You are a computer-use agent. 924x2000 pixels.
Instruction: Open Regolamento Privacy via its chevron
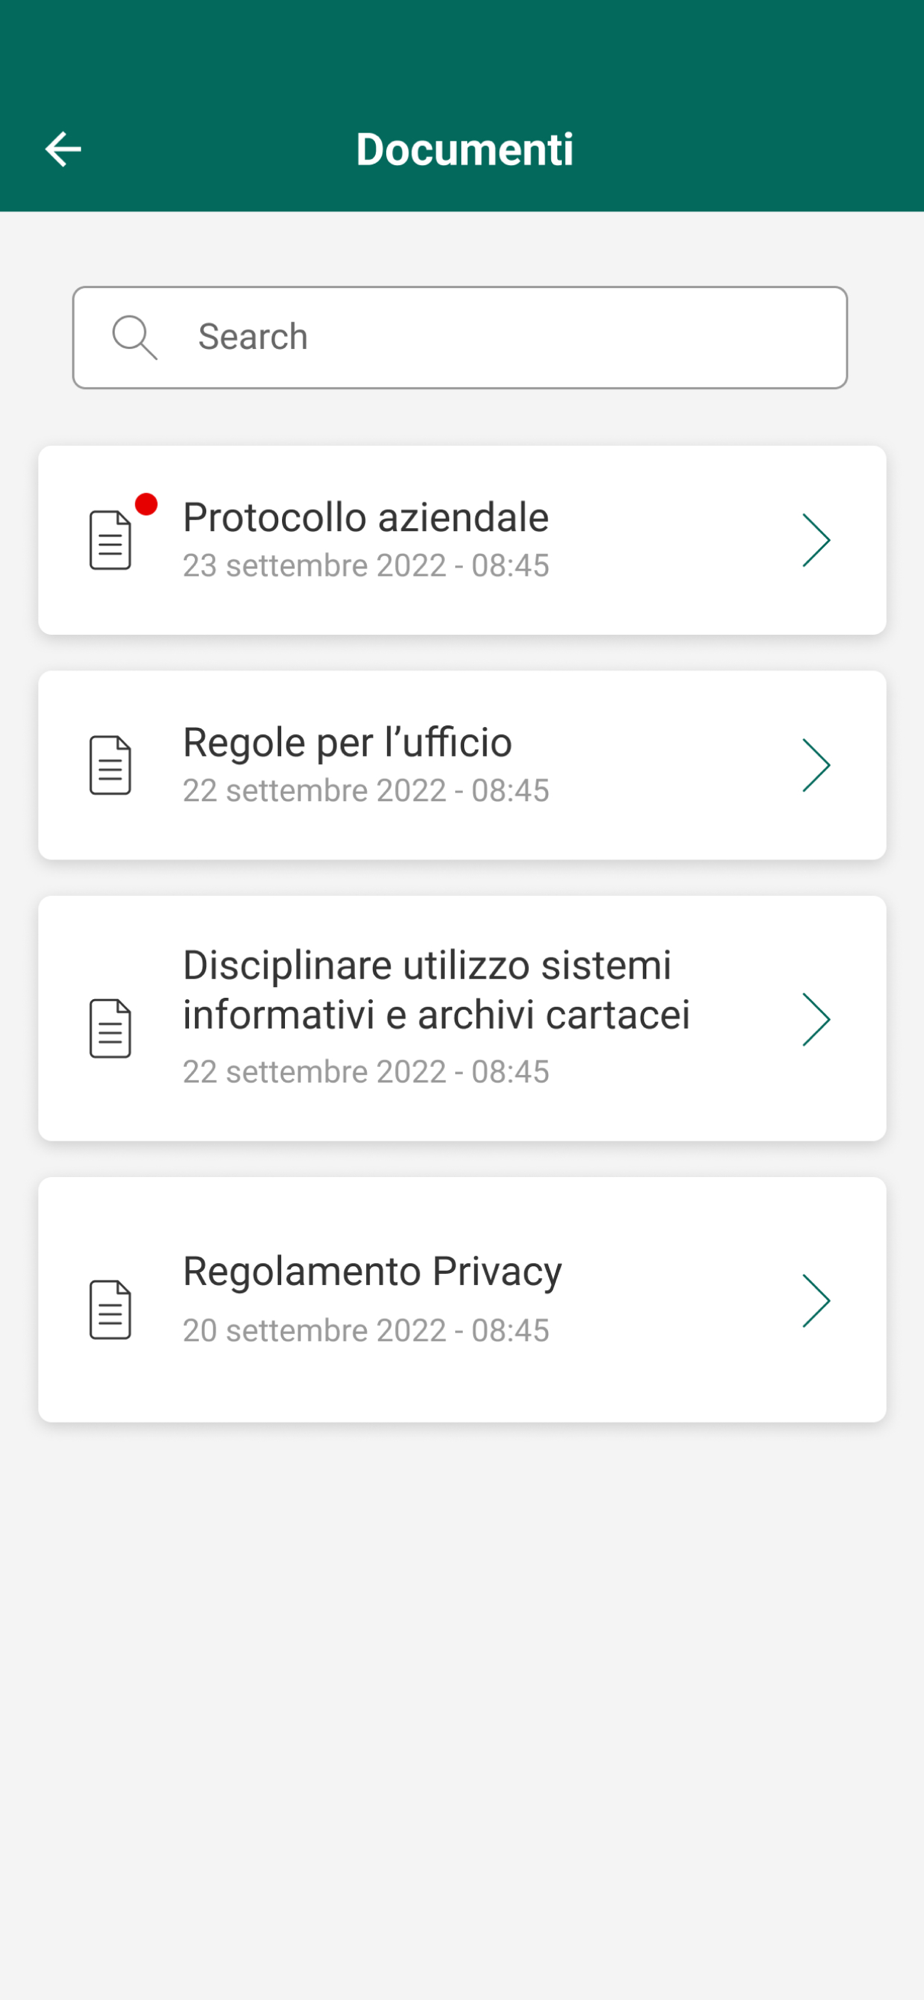point(816,1300)
